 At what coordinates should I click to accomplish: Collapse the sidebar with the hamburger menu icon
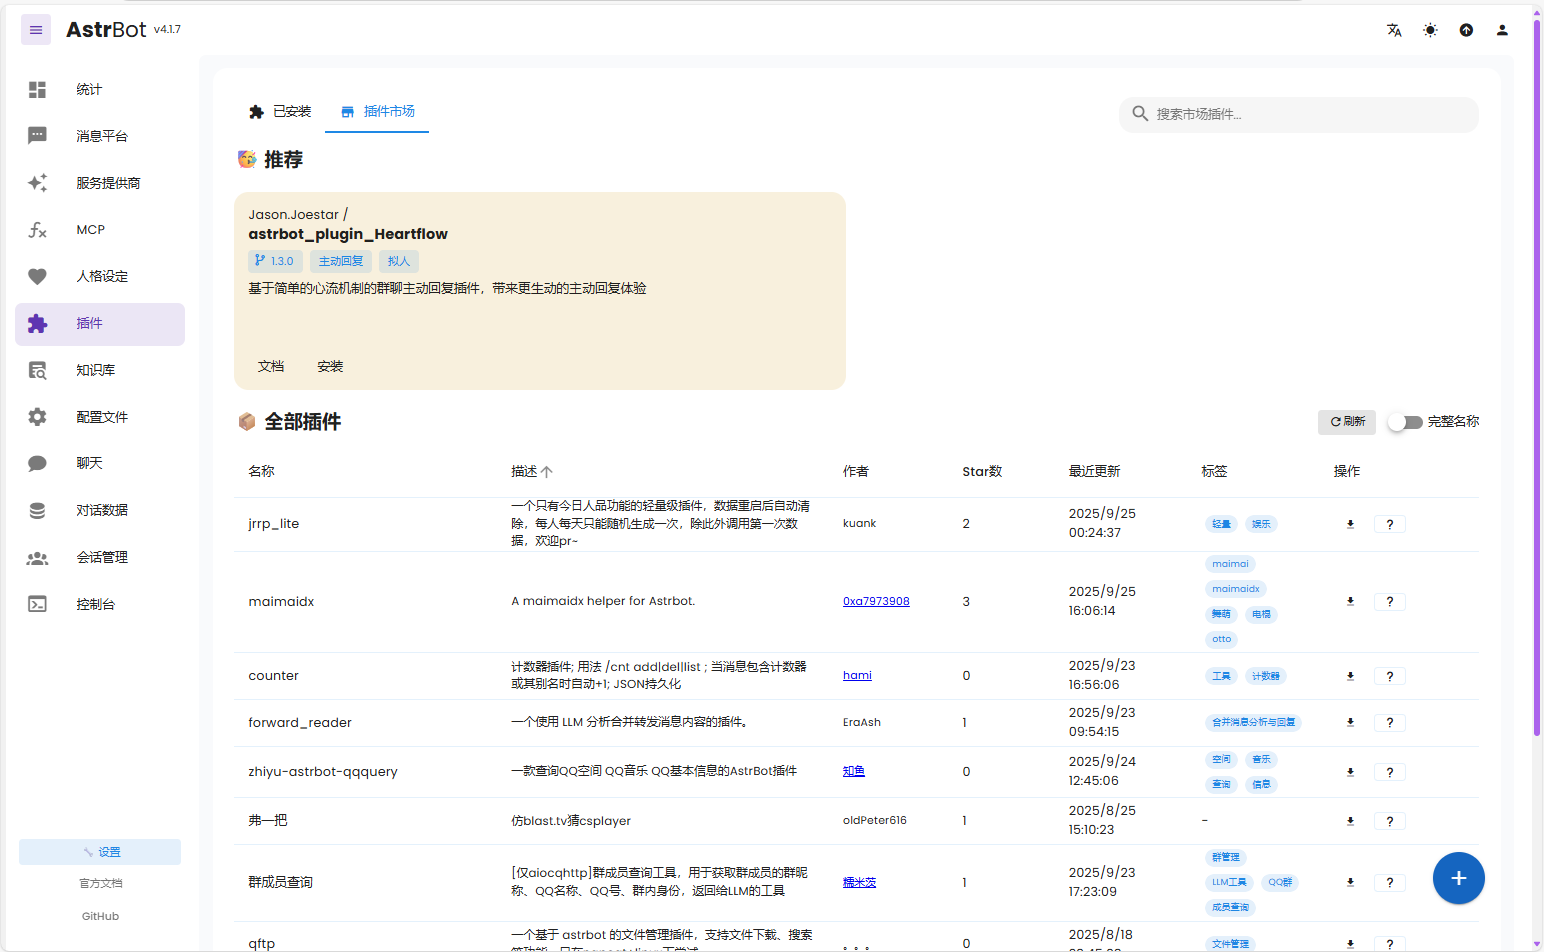pos(36,30)
